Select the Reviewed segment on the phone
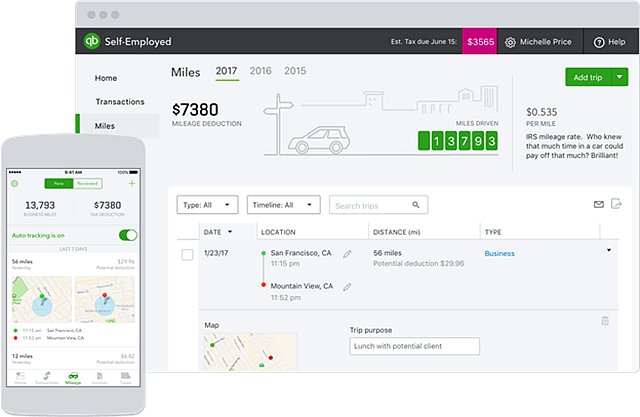The image size is (640, 417). 87,184
